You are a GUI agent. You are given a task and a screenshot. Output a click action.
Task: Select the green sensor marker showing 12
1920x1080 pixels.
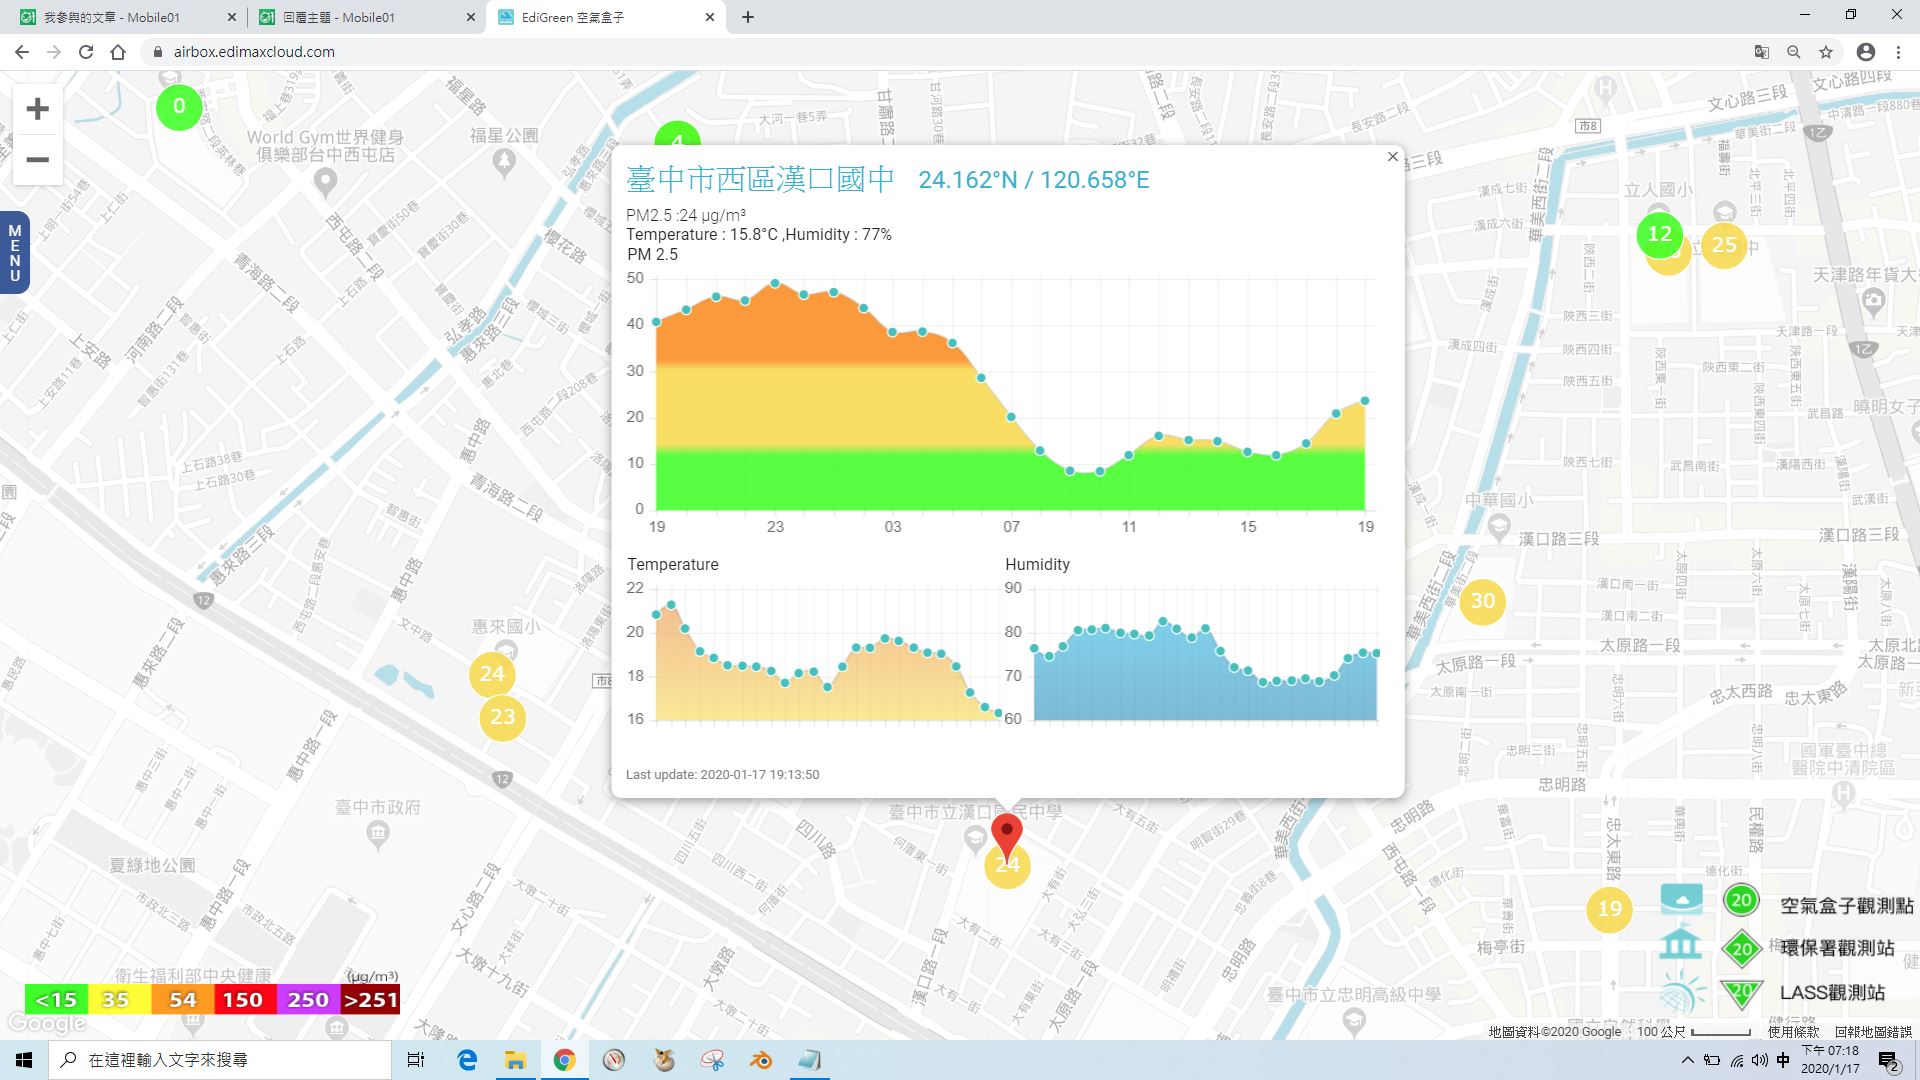pyautogui.click(x=1659, y=235)
